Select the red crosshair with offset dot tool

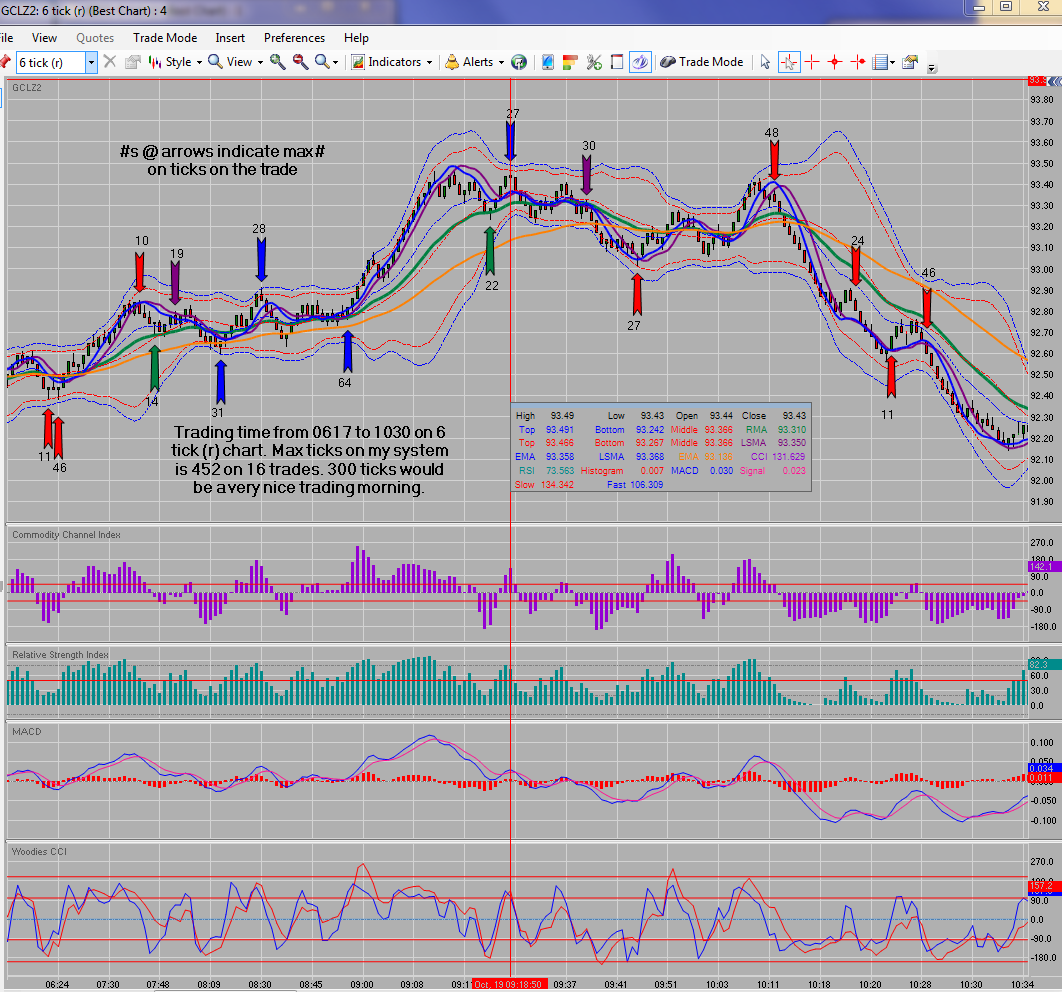857,62
